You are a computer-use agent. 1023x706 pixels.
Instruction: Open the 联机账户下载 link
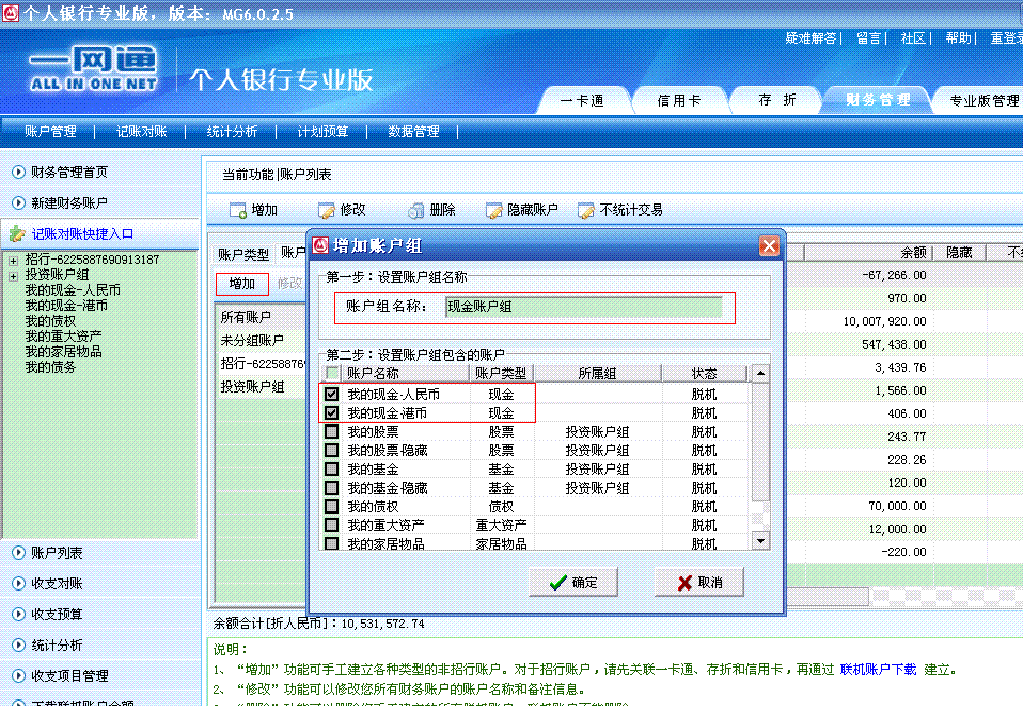877,669
